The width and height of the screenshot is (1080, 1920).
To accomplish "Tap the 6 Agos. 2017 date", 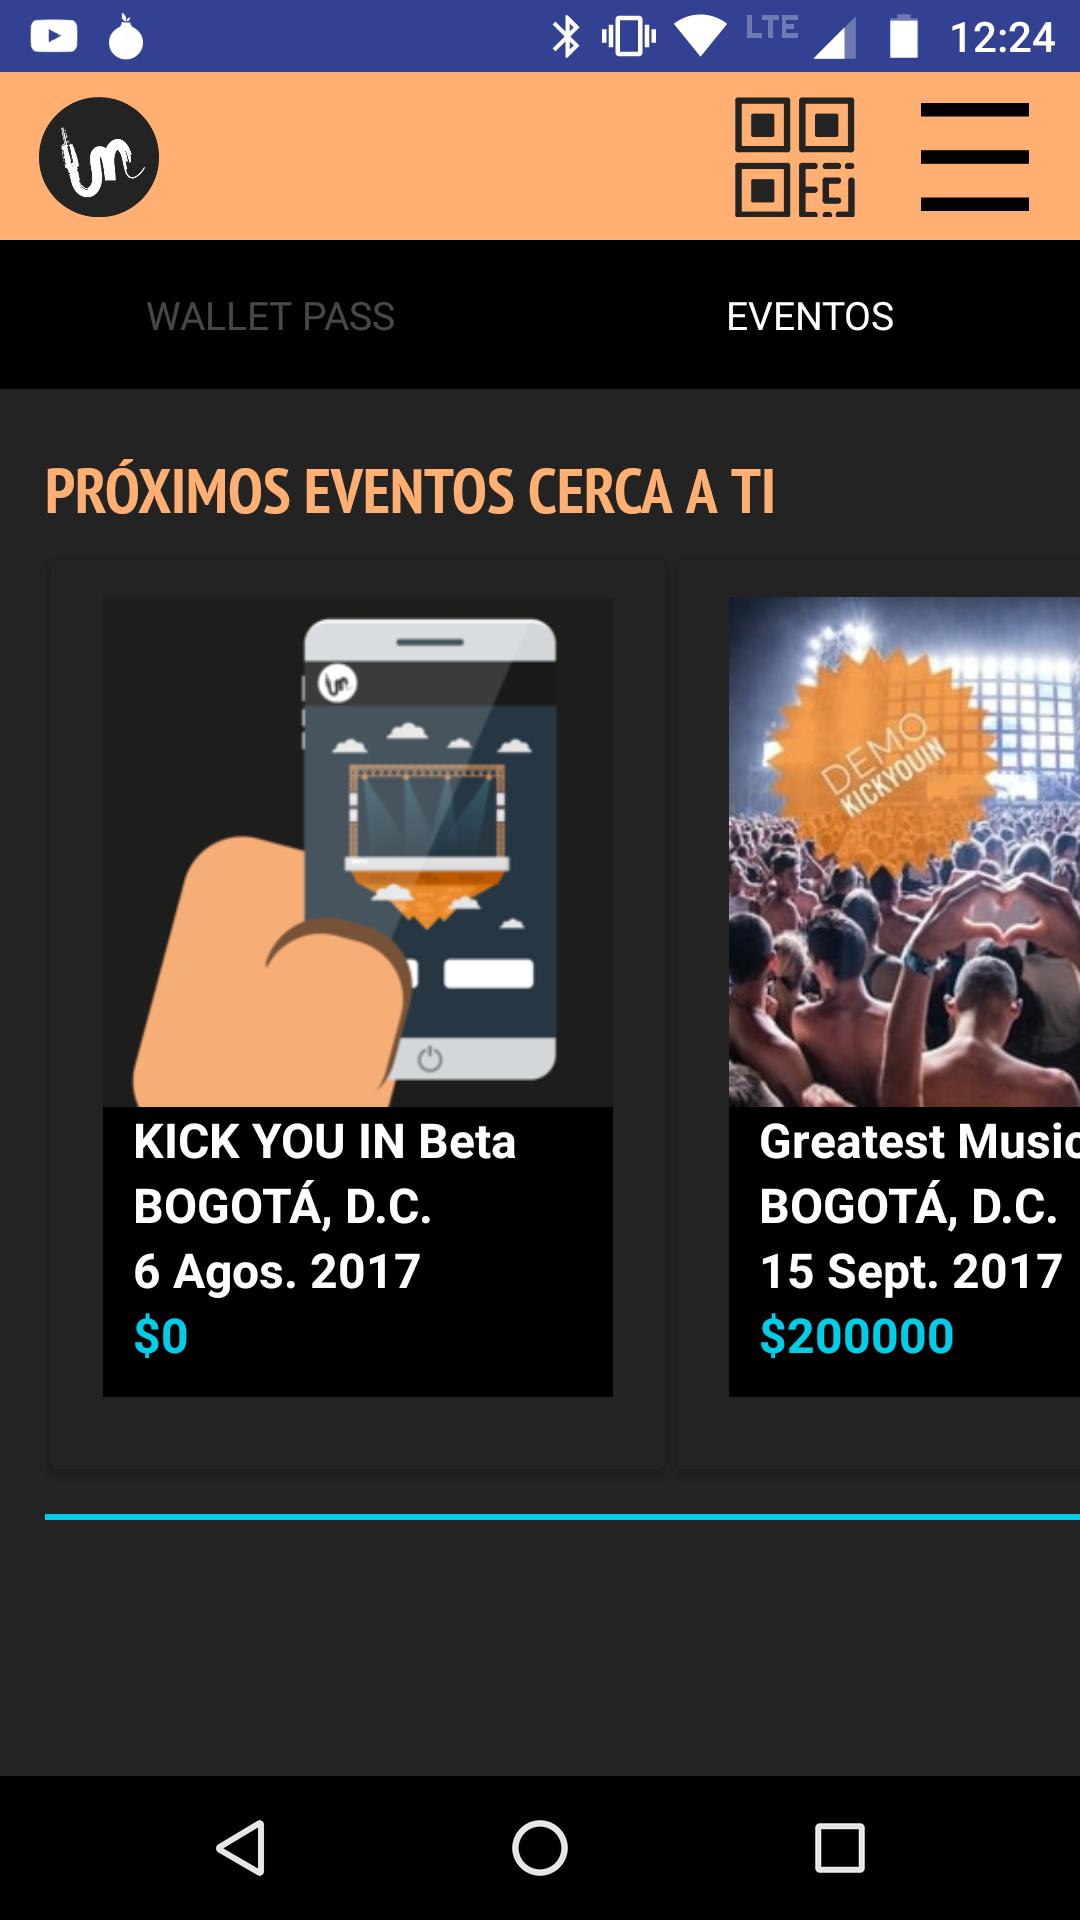I will pyautogui.click(x=277, y=1272).
